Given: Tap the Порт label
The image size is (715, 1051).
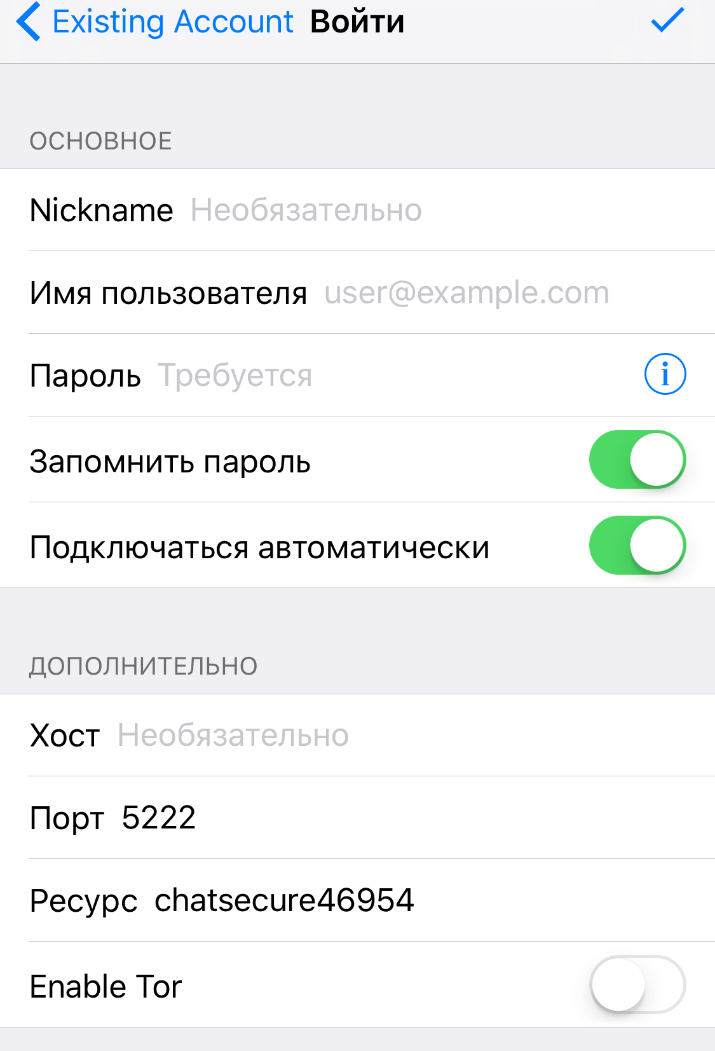Looking at the screenshot, I should 67,818.
